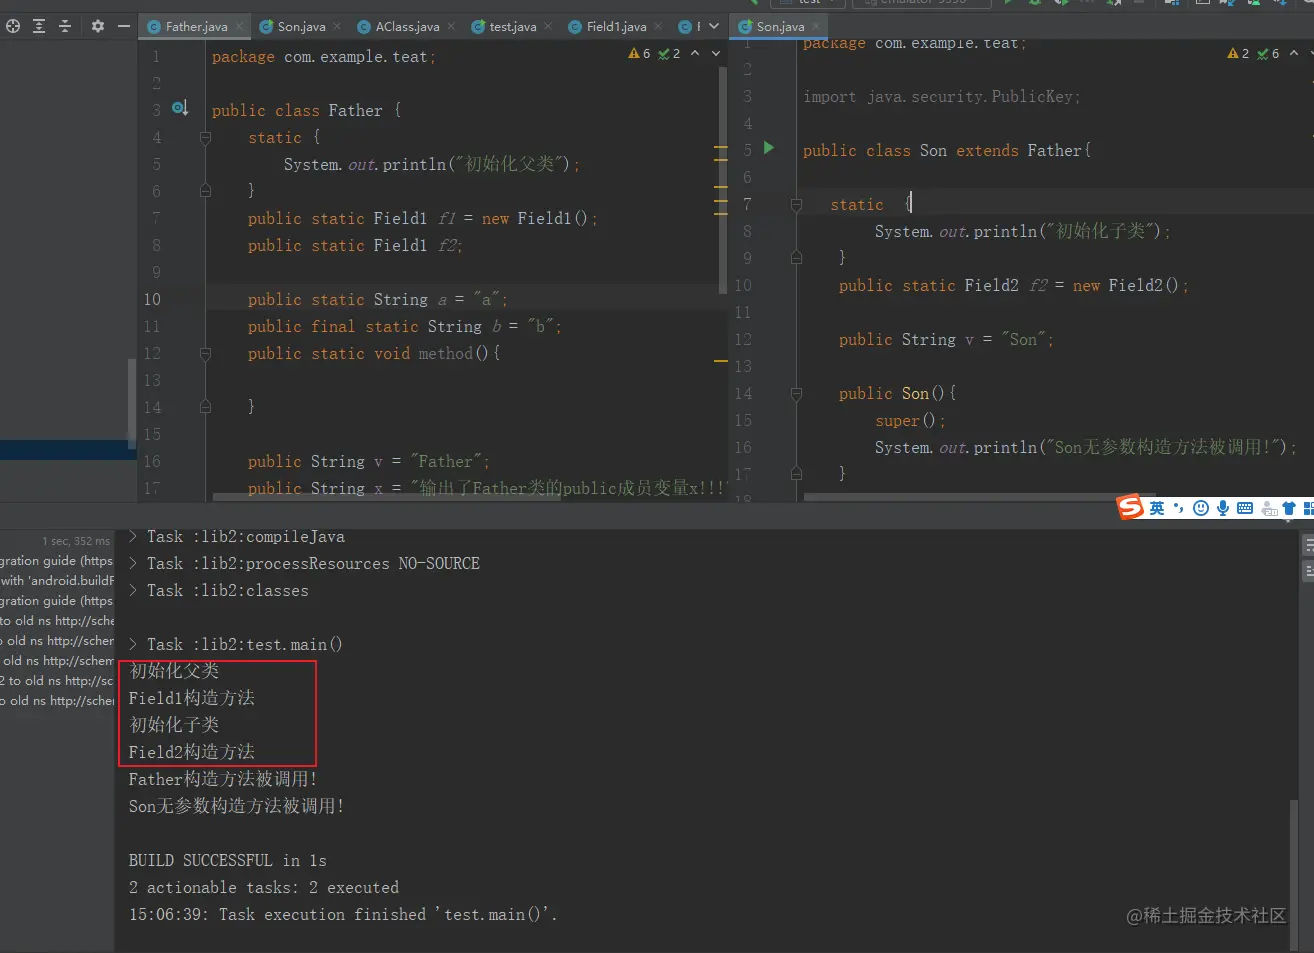Click 'Son无参数构造方法被调用!' console output line

pyautogui.click(x=237, y=806)
